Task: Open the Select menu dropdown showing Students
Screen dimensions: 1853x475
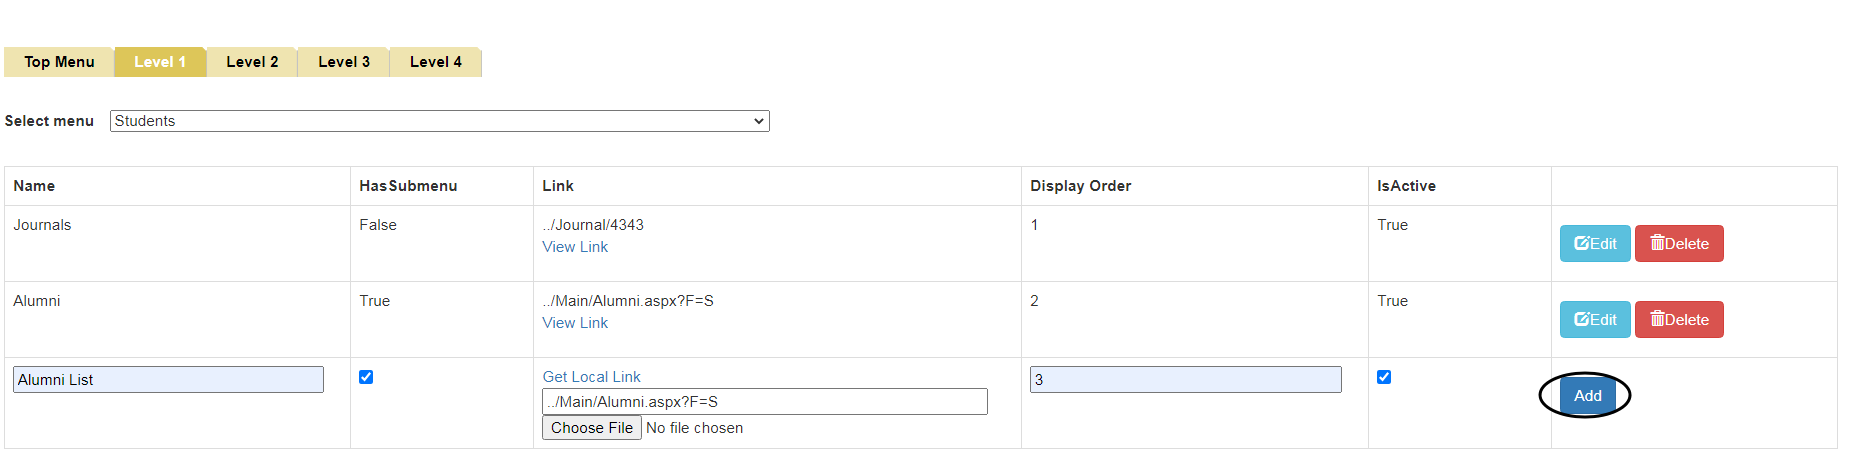Action: pos(439,121)
